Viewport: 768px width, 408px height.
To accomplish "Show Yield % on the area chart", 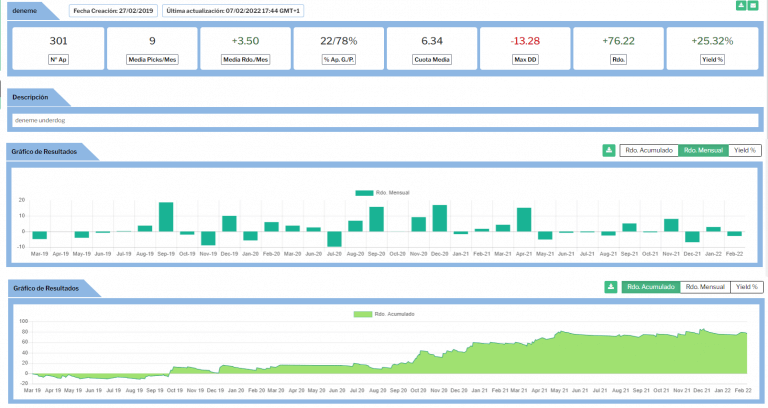I will pyautogui.click(x=746, y=287).
